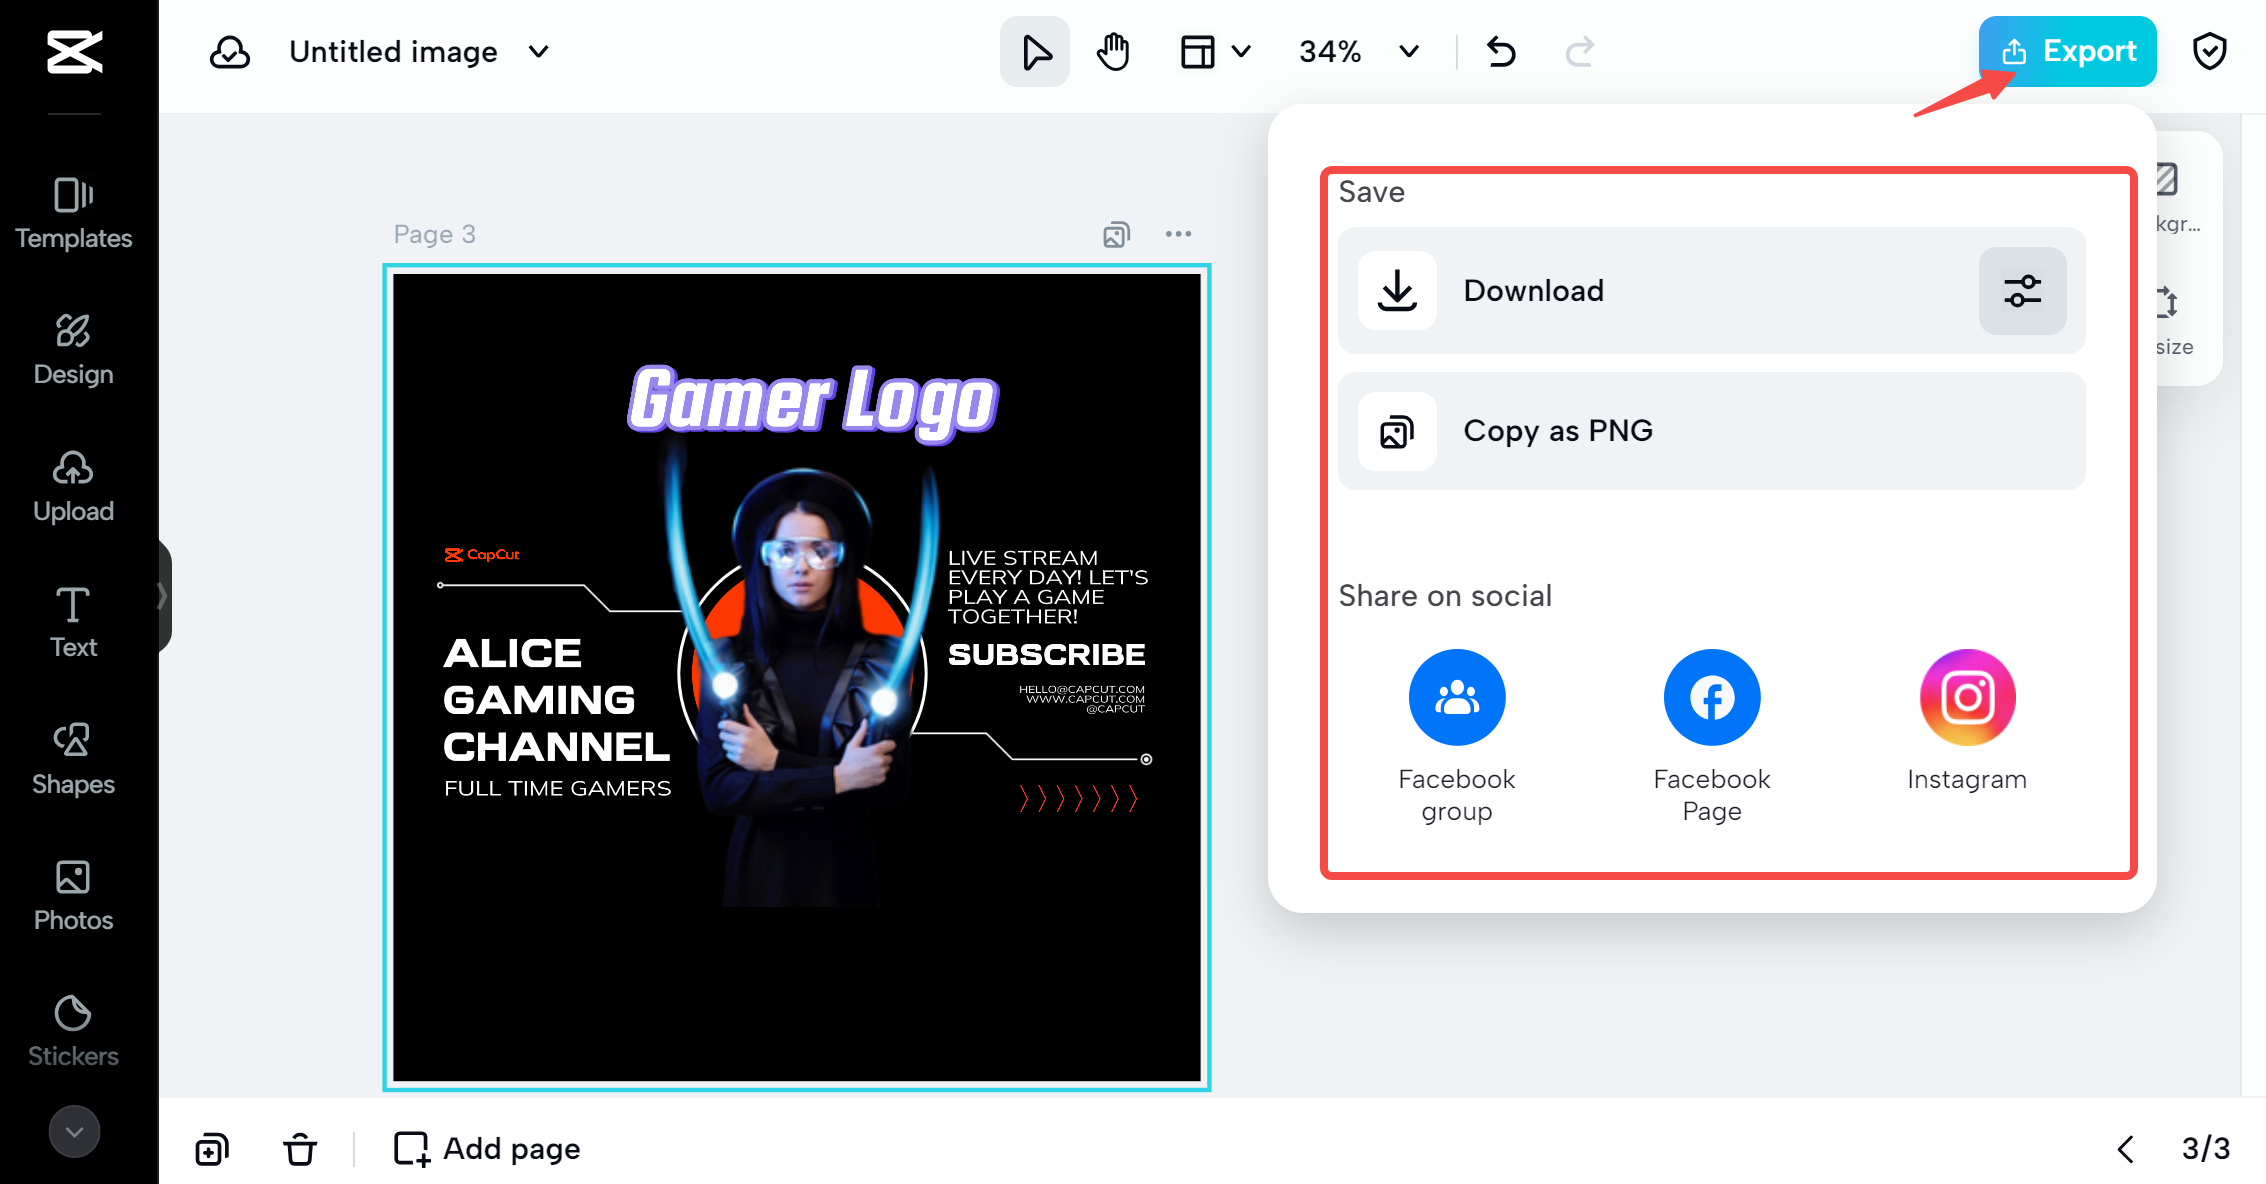The image size is (2266, 1184).
Task: Share design to Instagram
Action: pos(1965,697)
